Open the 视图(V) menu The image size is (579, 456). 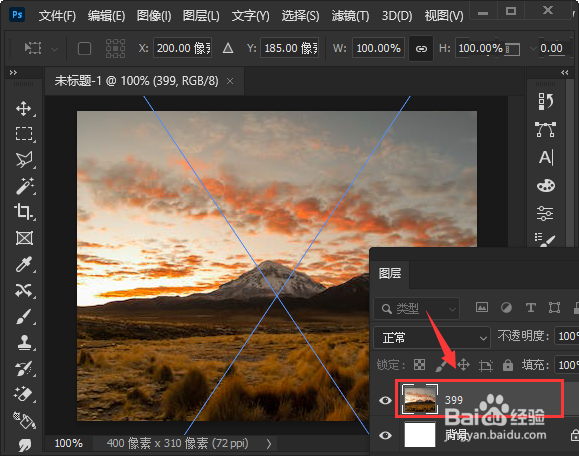(x=444, y=16)
